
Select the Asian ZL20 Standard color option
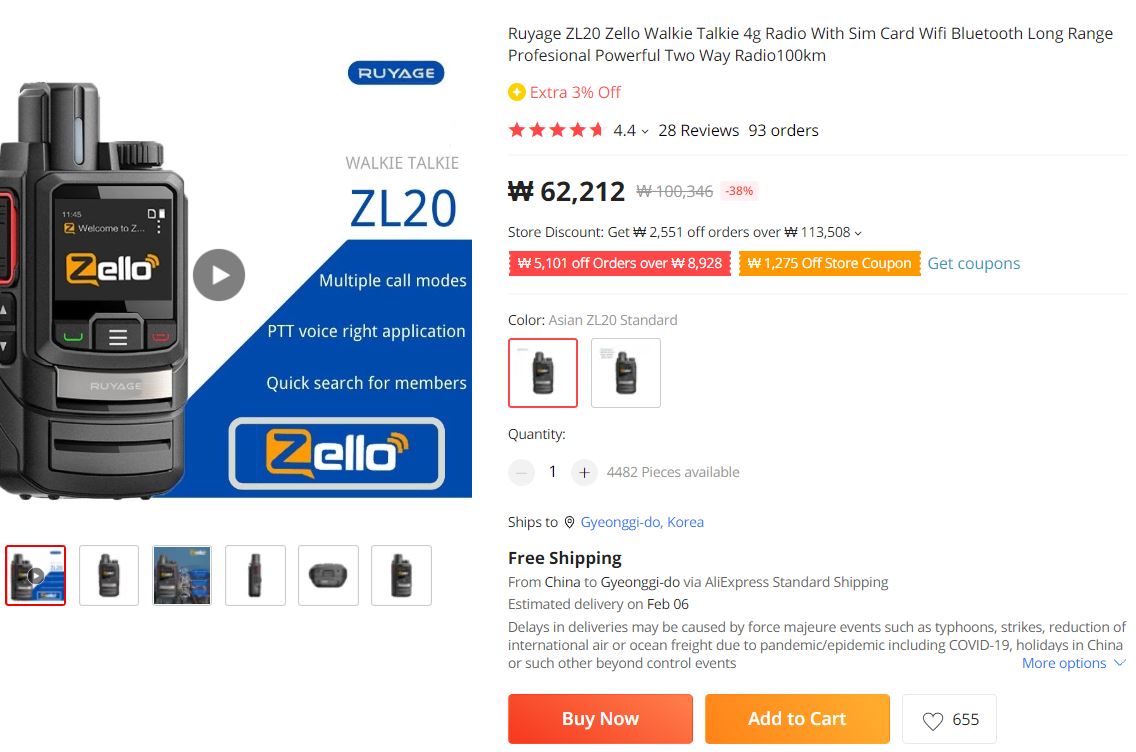click(x=543, y=373)
